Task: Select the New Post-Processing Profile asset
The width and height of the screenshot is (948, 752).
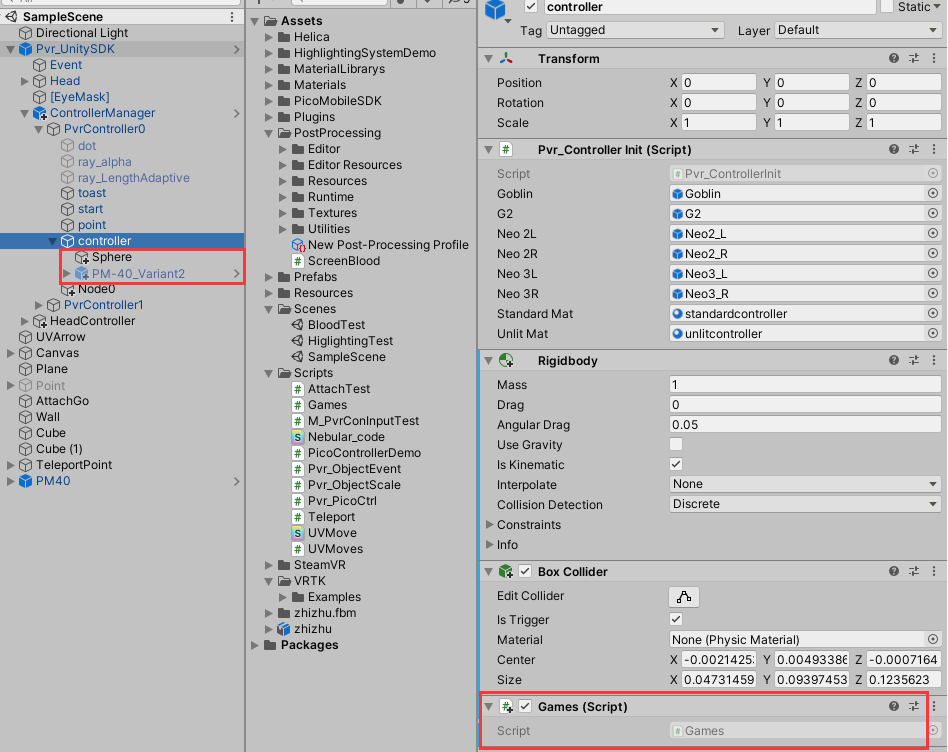Action: 380,245
